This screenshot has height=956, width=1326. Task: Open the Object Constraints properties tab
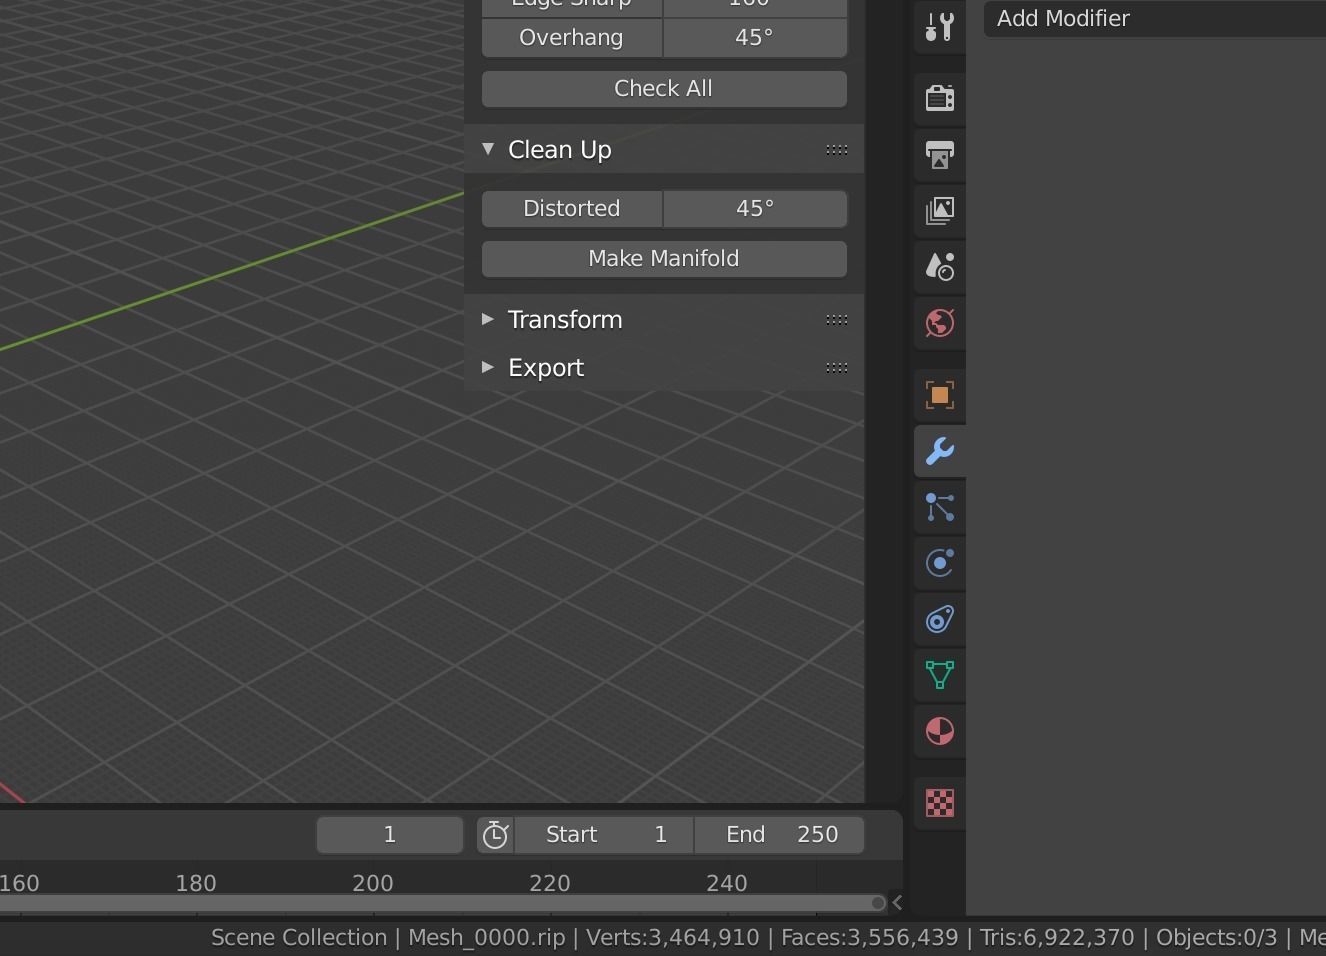(x=939, y=619)
